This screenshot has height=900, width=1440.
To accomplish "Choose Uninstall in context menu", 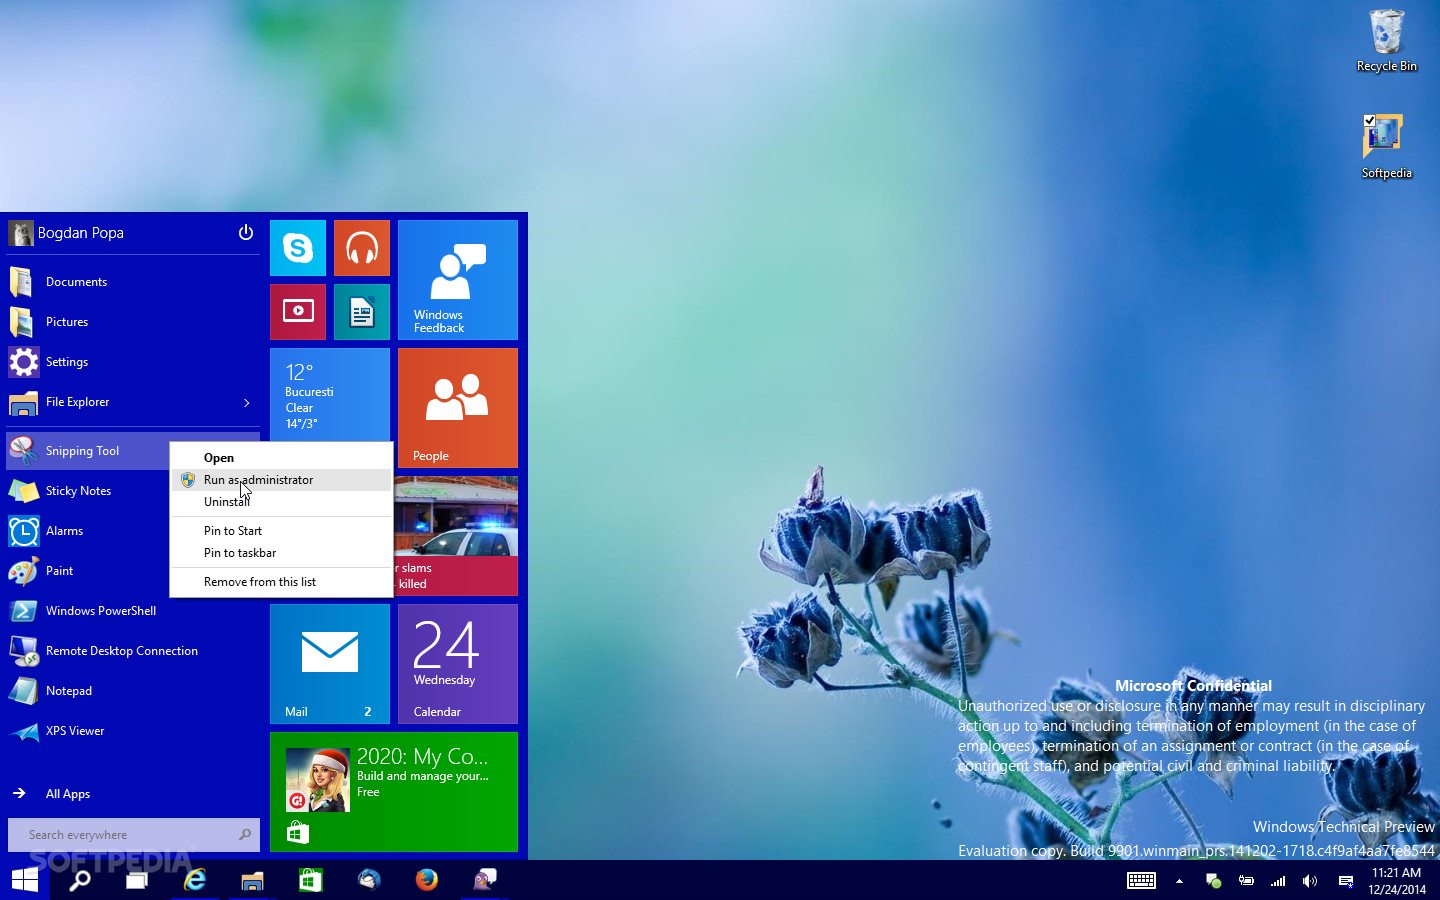I will point(281,502).
